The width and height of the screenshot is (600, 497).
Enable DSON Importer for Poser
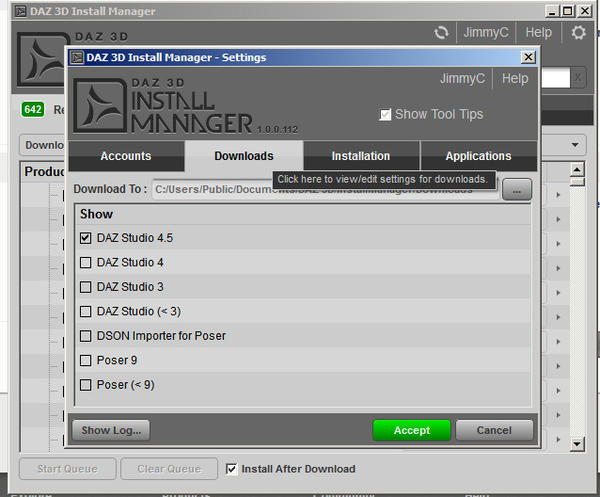point(85,336)
